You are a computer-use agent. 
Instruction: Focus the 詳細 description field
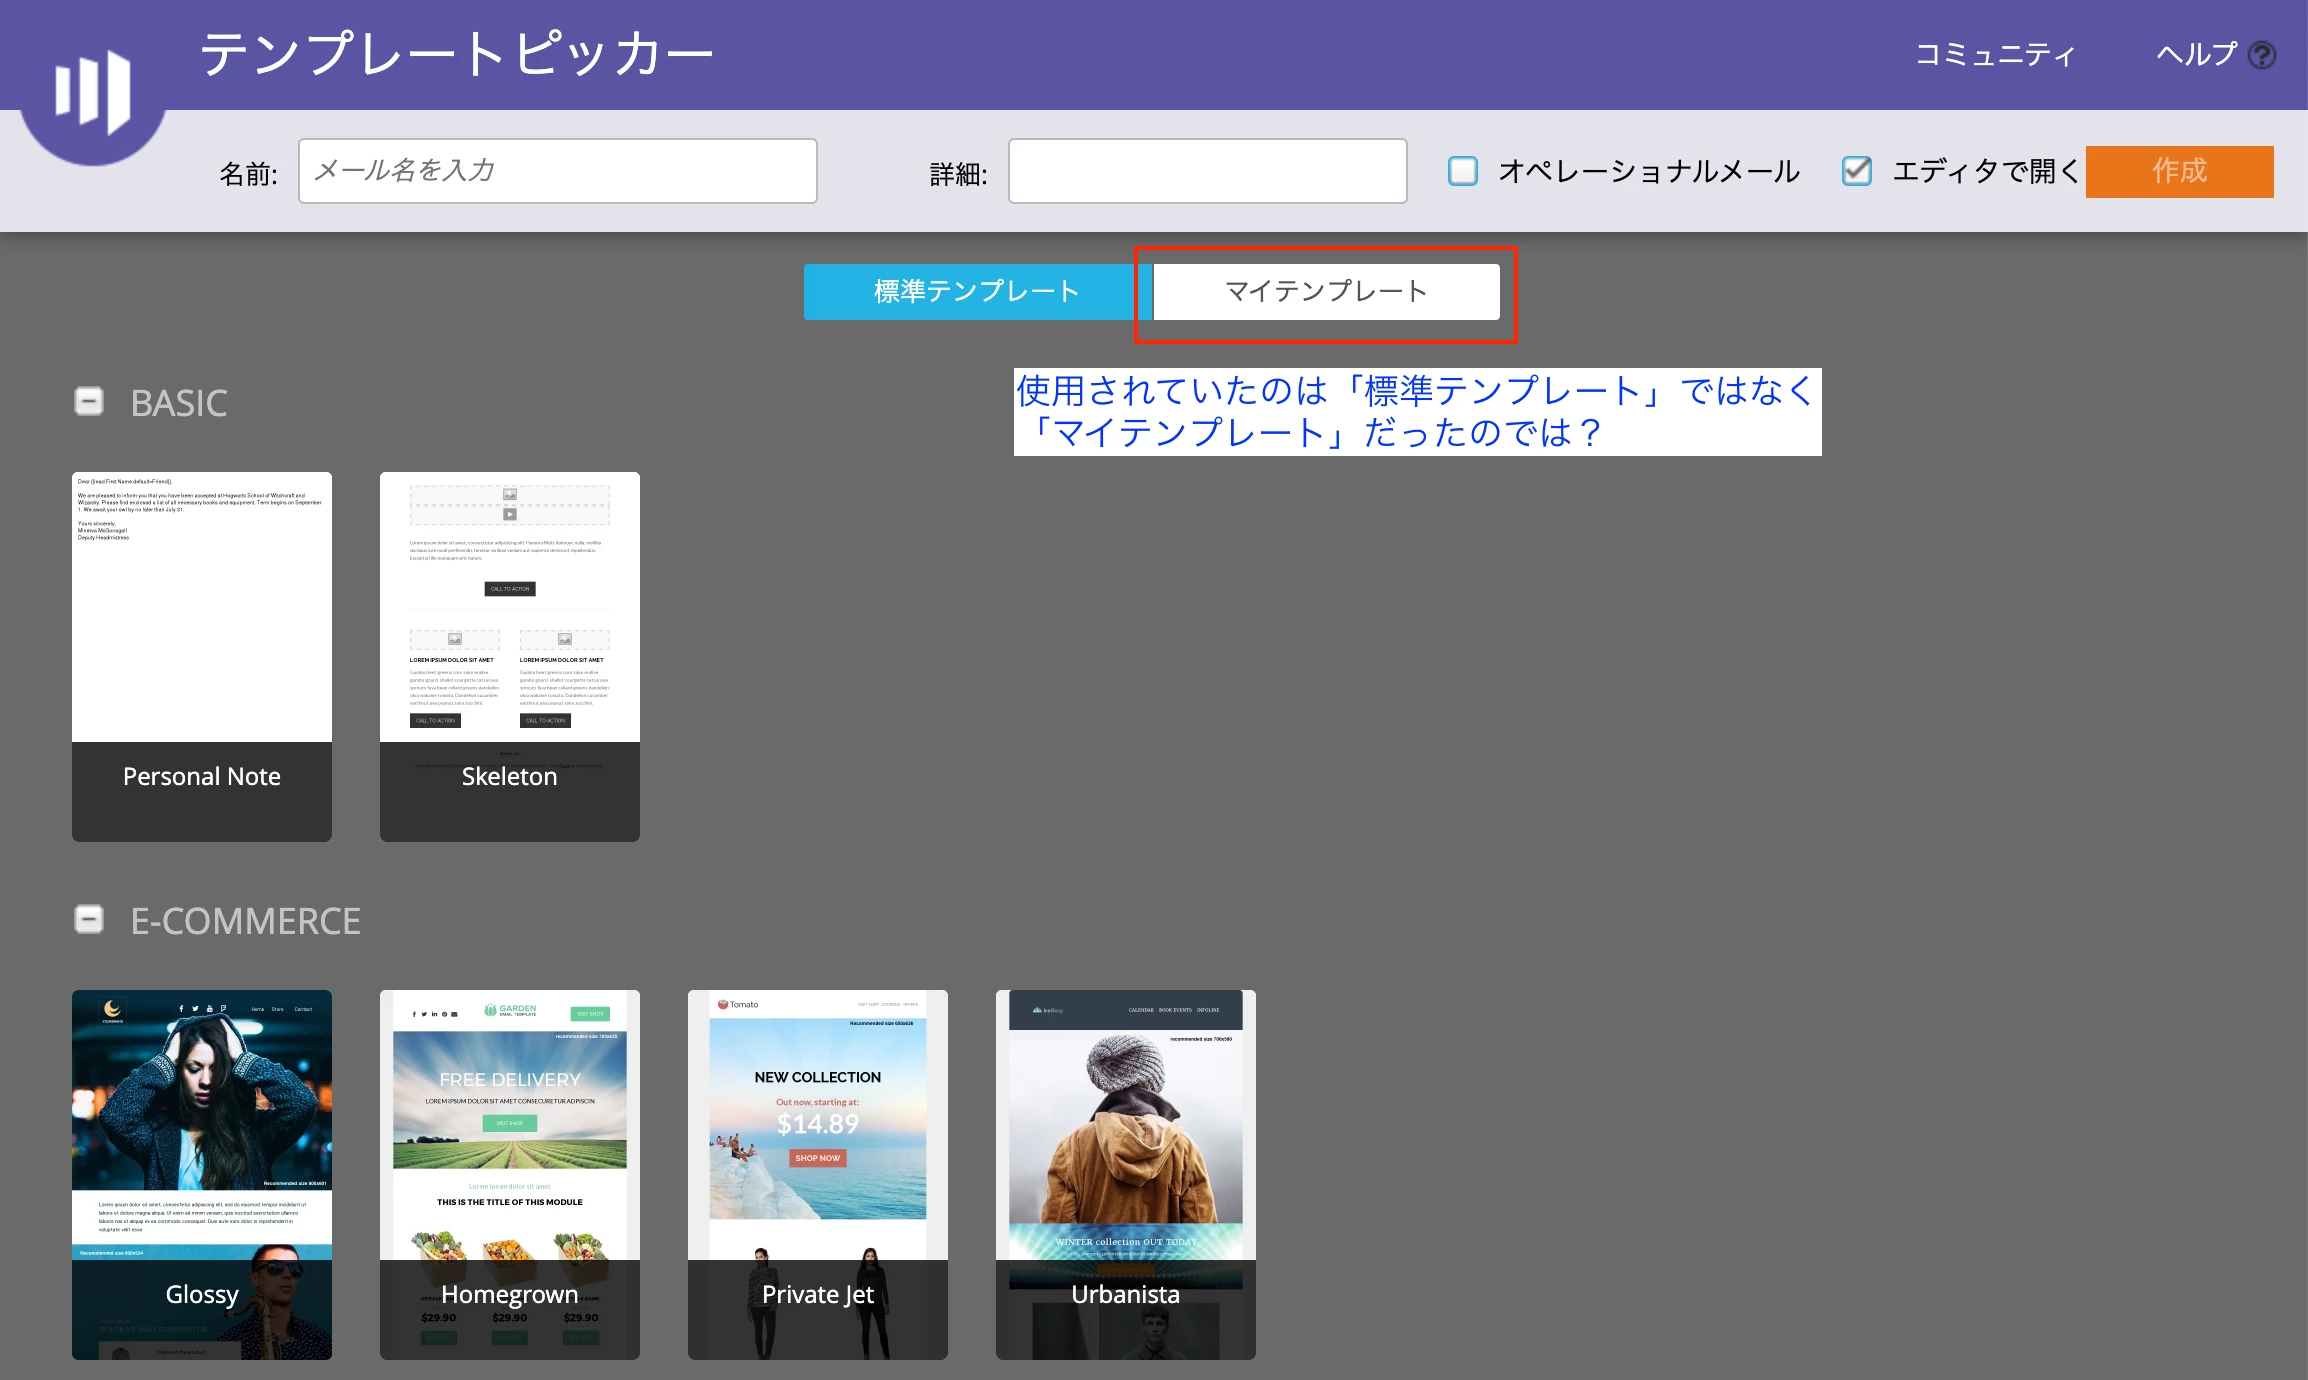point(1207,171)
